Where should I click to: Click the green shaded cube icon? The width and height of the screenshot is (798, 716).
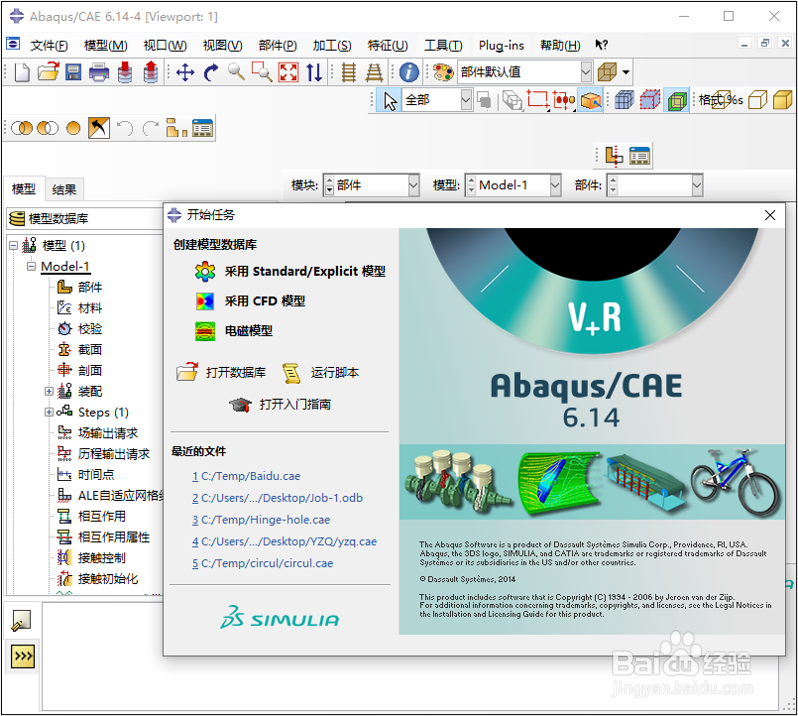(x=677, y=100)
